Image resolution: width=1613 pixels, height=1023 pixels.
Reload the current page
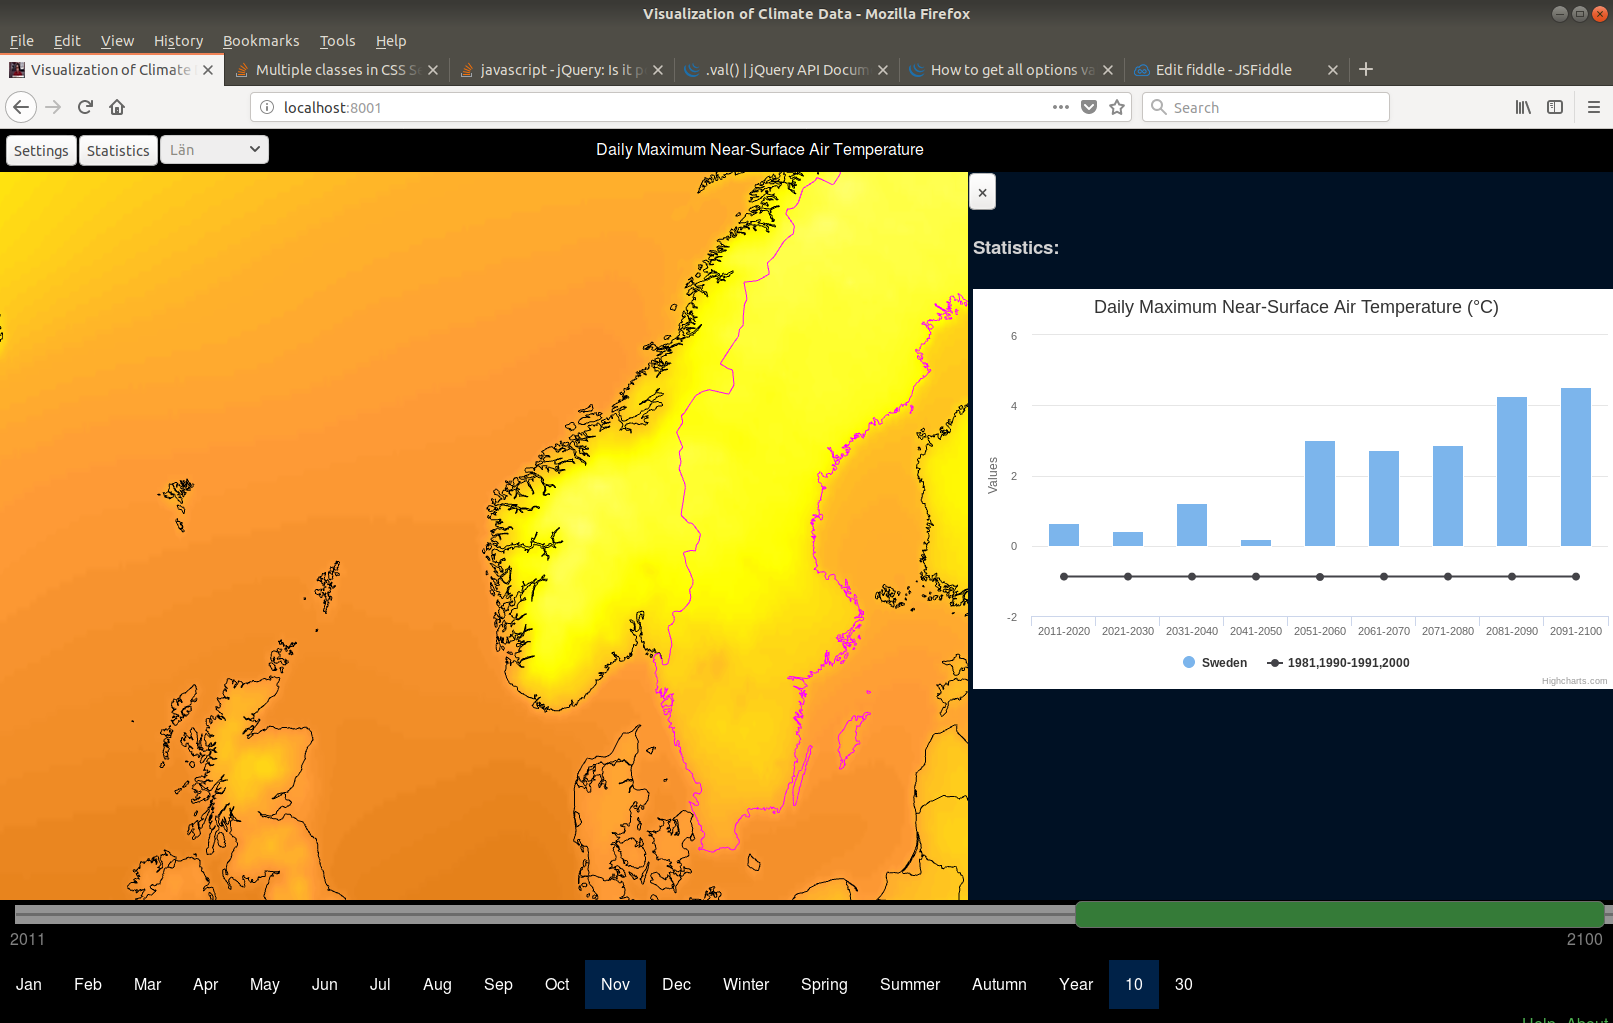(85, 107)
